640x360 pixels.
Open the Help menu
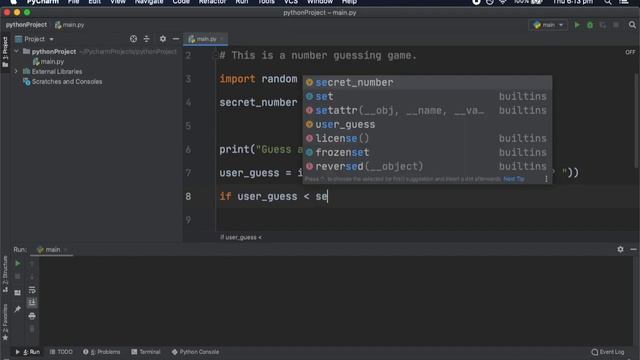click(x=349, y=2)
